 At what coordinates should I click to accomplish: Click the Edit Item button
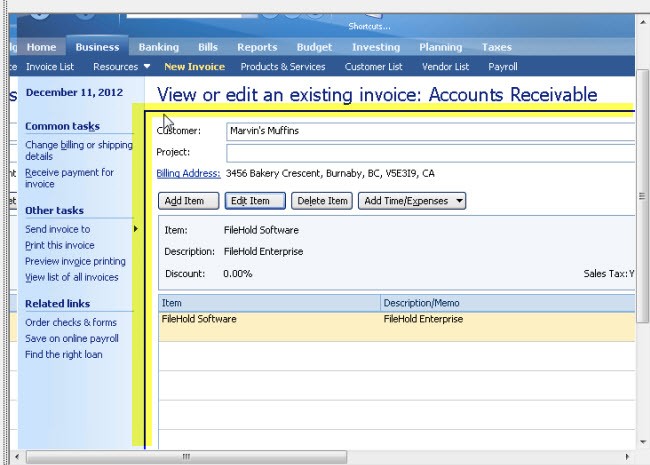(255, 201)
